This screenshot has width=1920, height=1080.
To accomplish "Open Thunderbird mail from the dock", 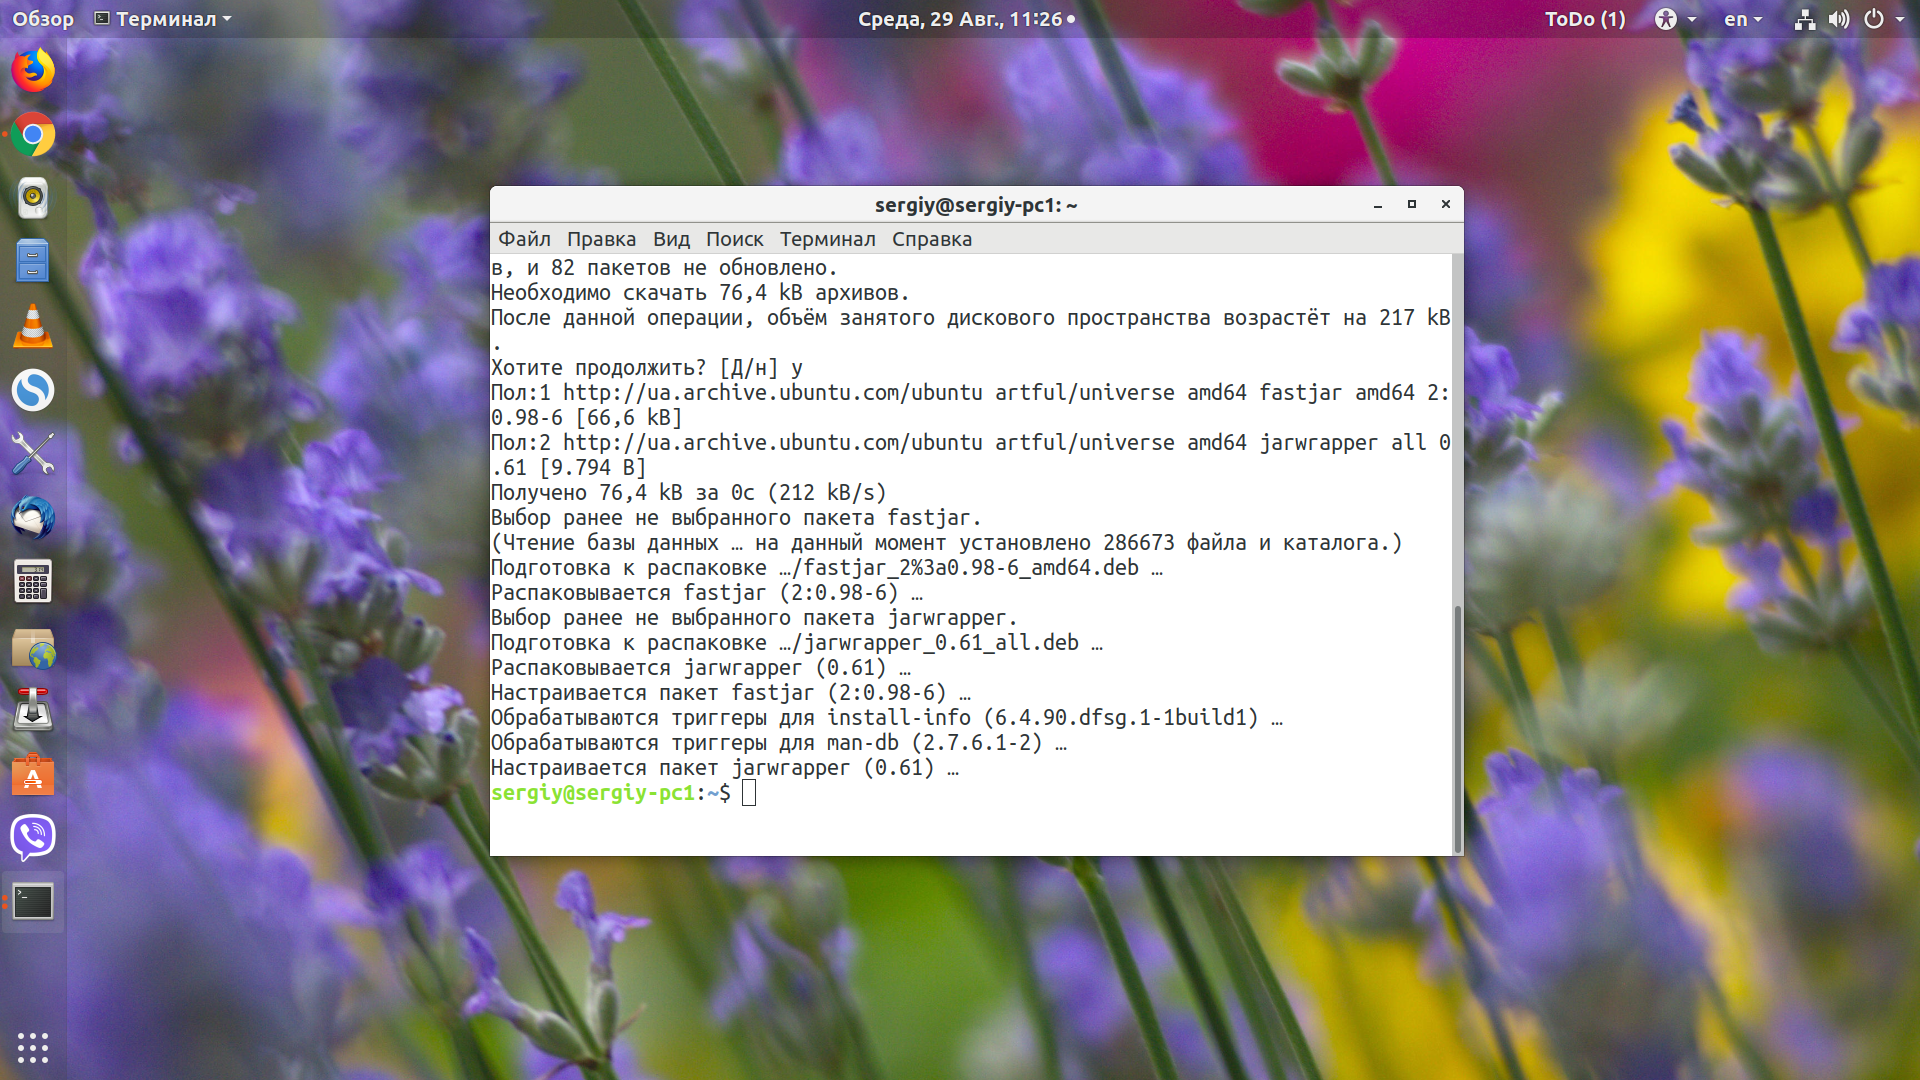I will (33, 518).
